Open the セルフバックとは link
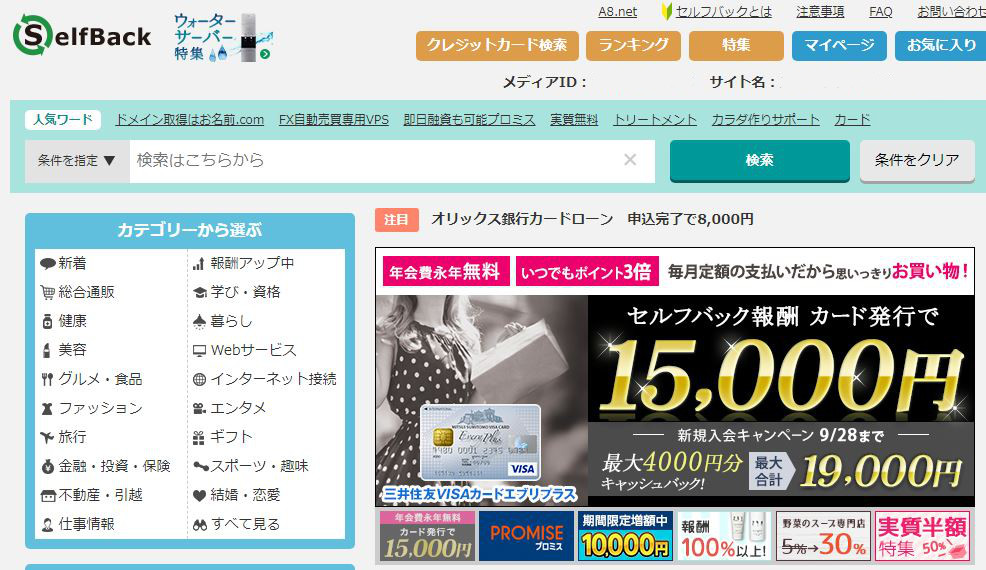This screenshot has width=986, height=570. 723,12
